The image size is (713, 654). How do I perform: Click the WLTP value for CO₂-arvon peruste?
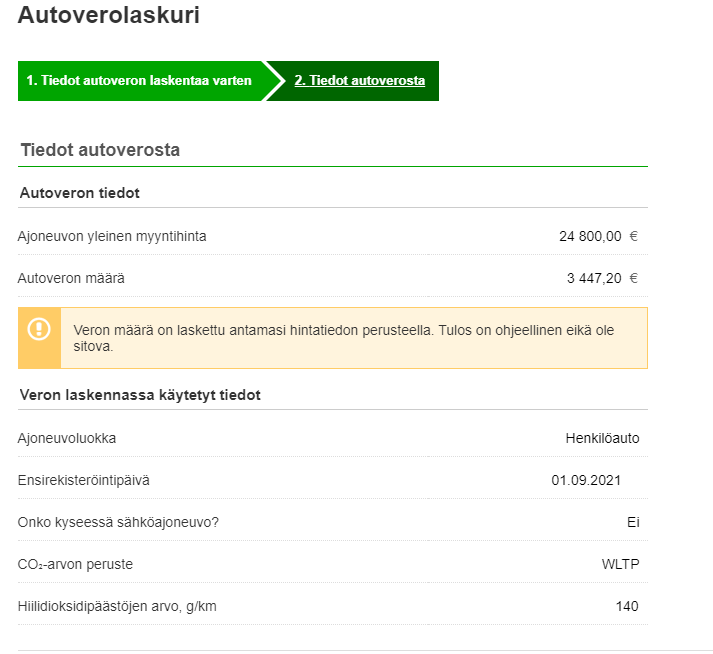(x=620, y=564)
